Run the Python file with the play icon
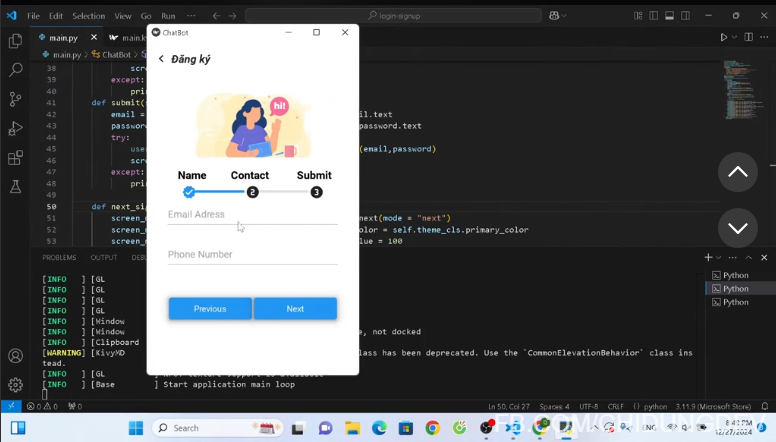 tap(724, 37)
